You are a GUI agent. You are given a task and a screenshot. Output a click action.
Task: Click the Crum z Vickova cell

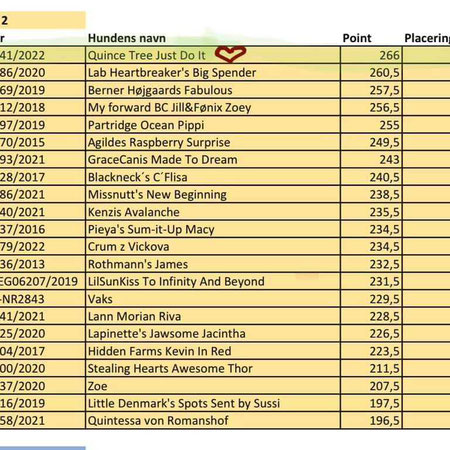click(x=213, y=247)
